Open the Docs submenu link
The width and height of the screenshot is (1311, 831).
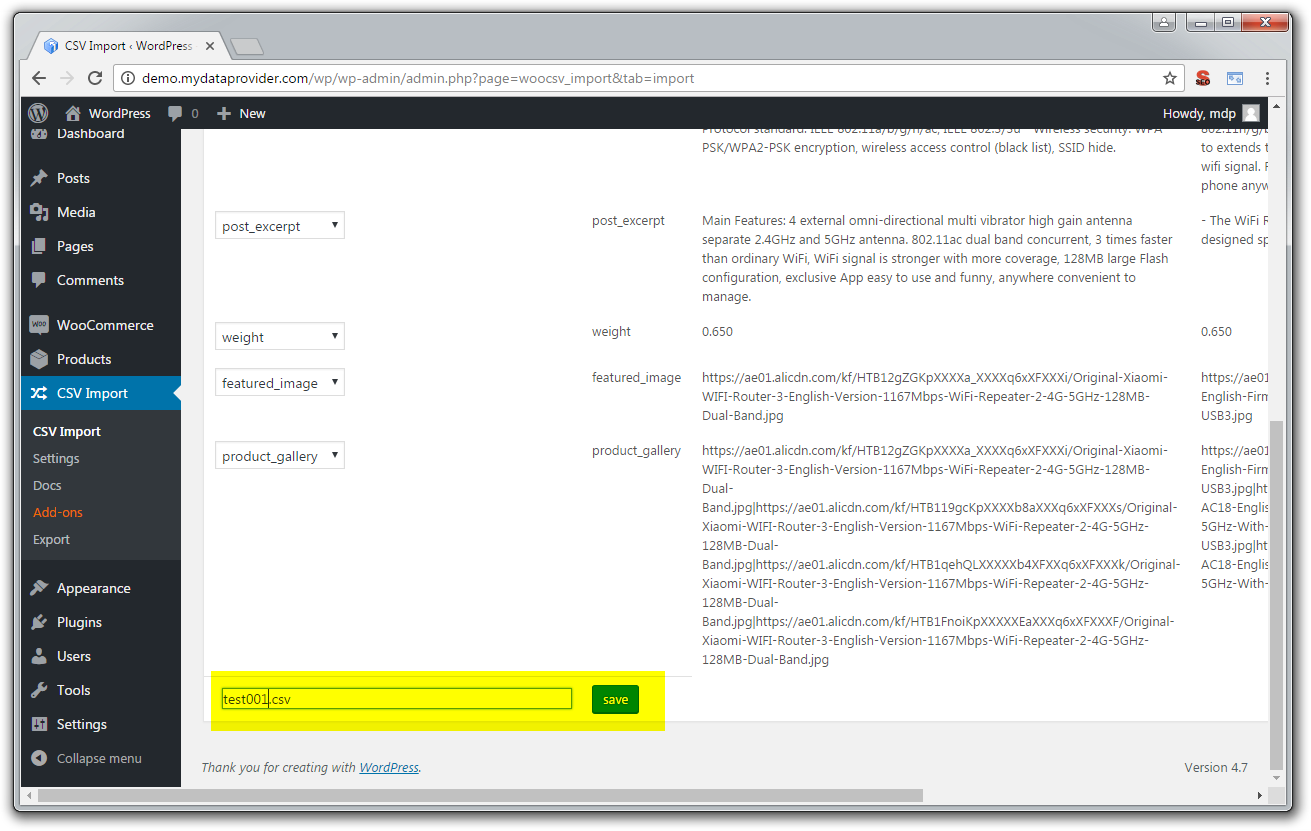pos(47,485)
